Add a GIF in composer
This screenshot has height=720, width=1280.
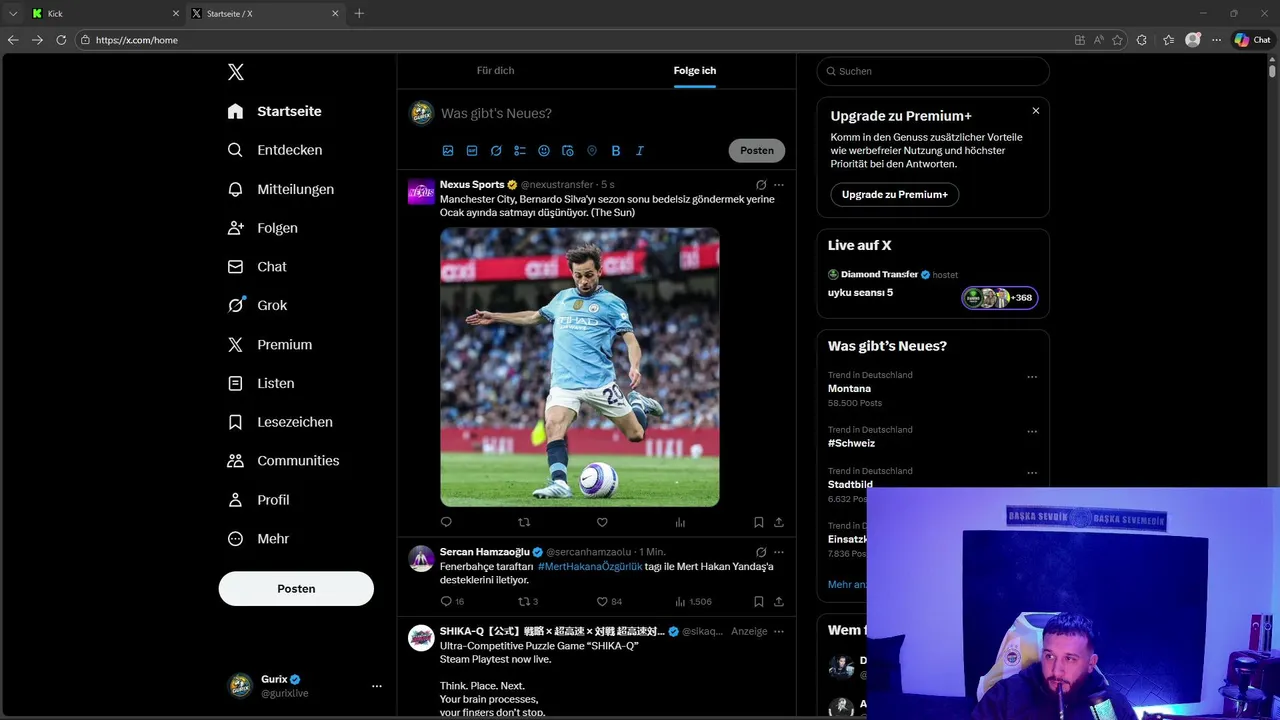(472, 151)
